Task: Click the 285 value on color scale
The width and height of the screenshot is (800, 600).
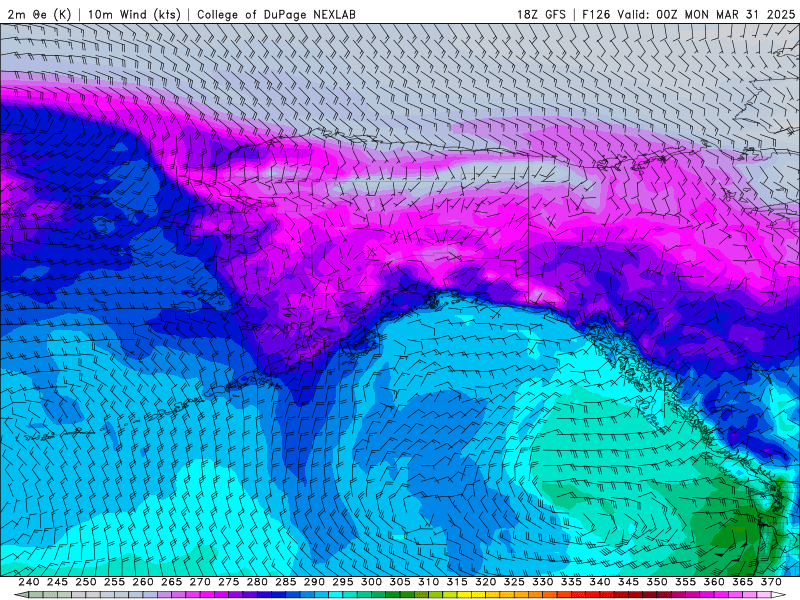Action: pos(286,582)
